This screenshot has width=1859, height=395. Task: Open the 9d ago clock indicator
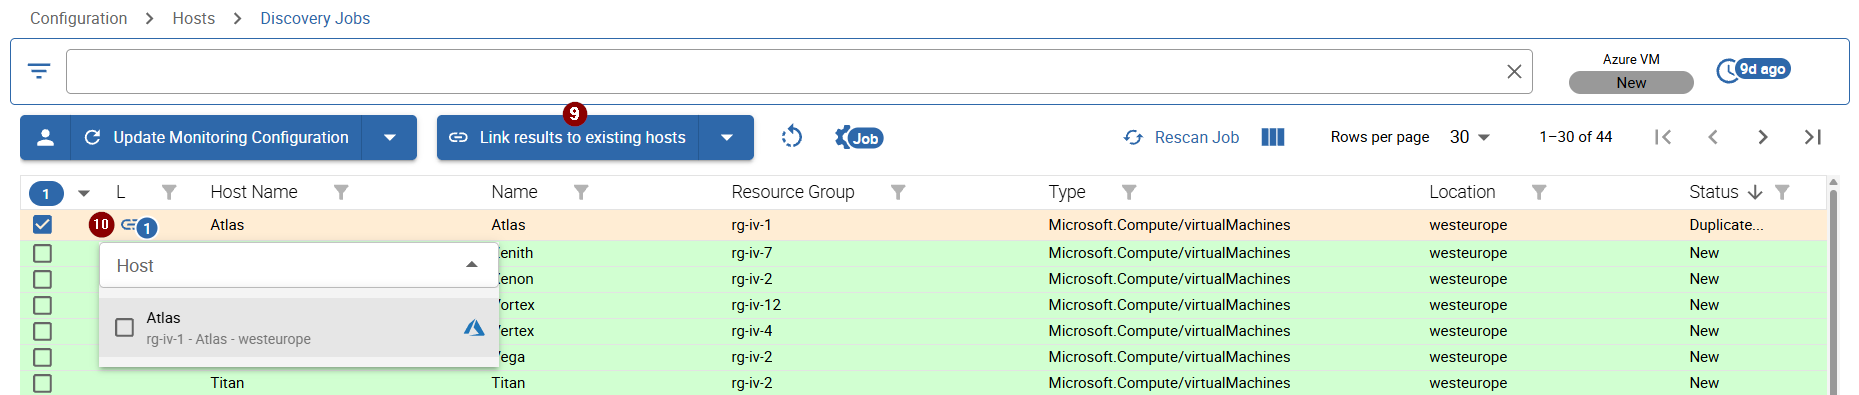pyautogui.click(x=1753, y=70)
